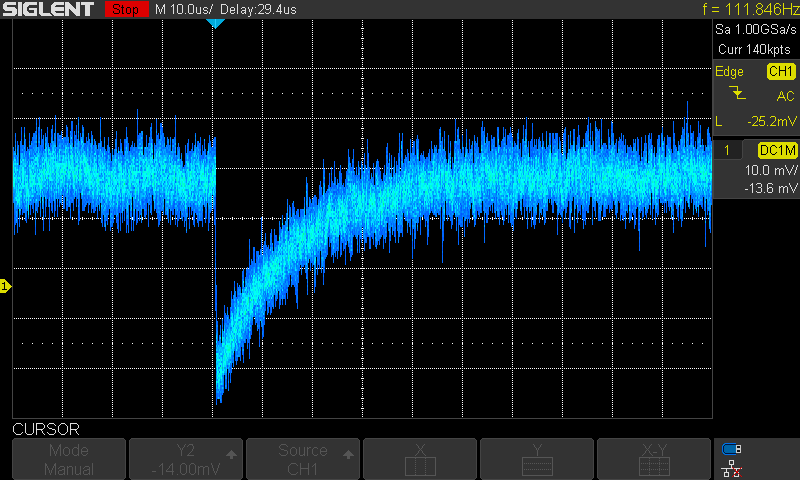Click the falling edge trigger slope icon
Image resolution: width=800 pixels, height=480 pixels.
pyautogui.click(x=737, y=93)
